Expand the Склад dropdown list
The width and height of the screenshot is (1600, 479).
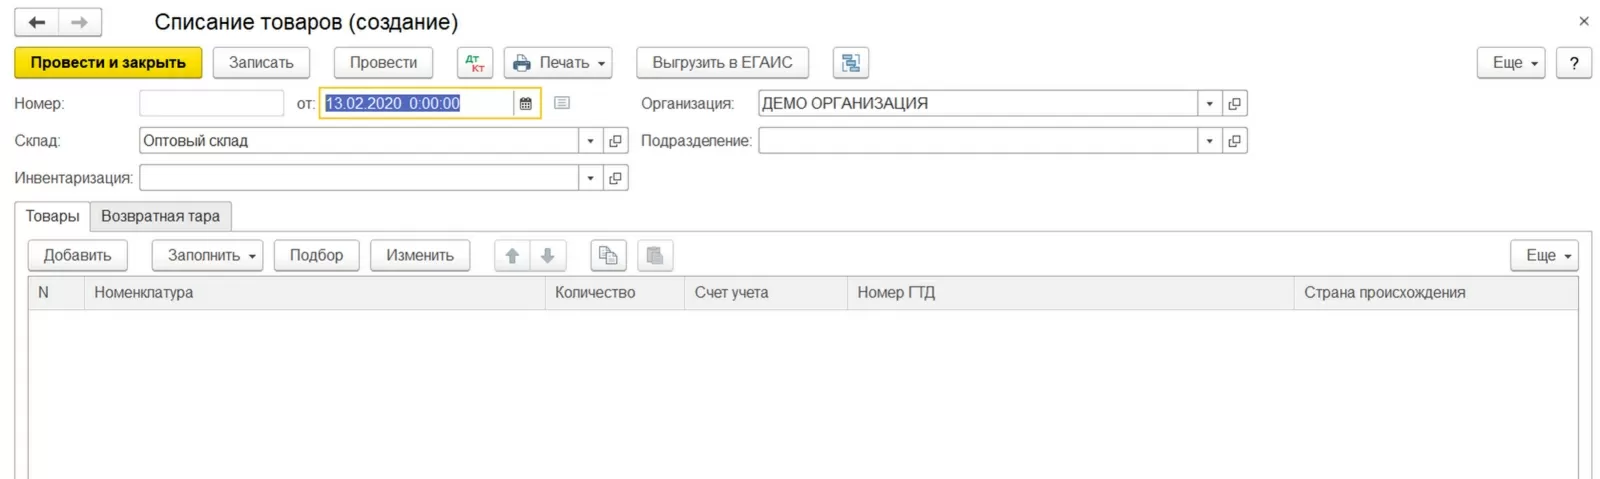[x=591, y=141]
